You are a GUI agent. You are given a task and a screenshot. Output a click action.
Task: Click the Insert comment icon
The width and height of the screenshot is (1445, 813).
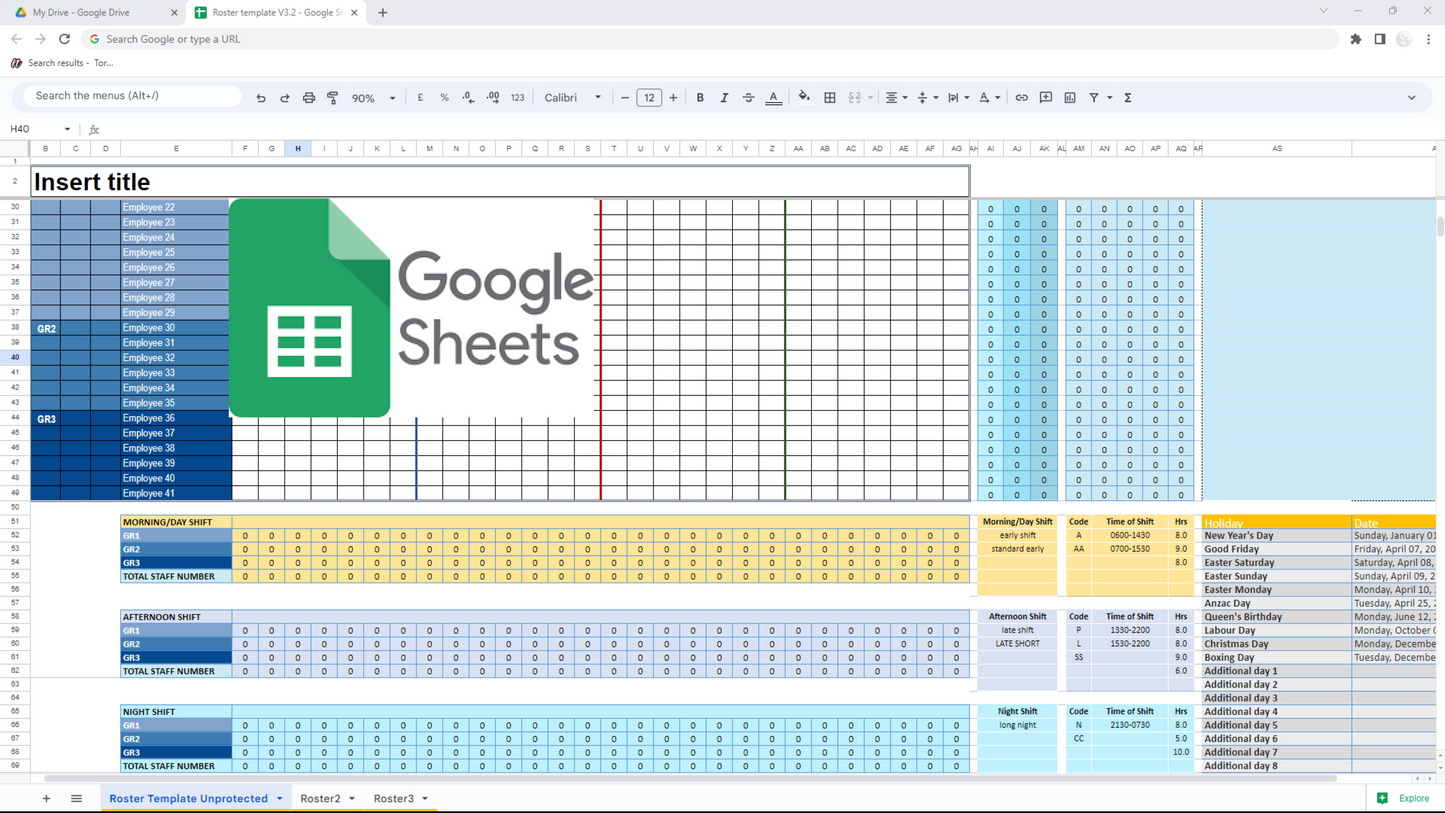click(1046, 98)
